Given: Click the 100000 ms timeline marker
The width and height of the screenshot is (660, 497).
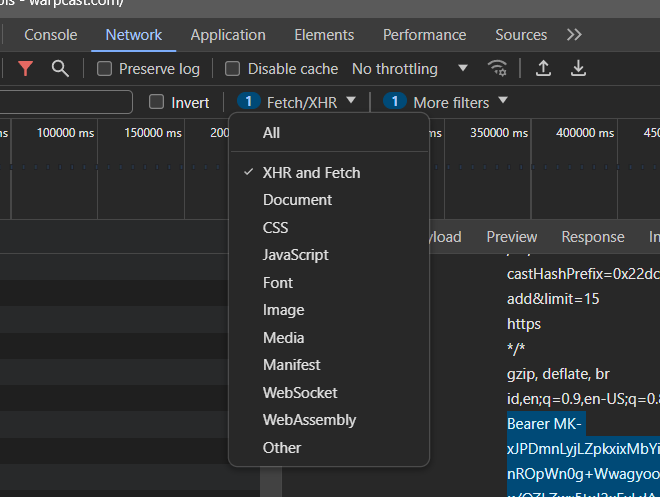Looking at the screenshot, I should click(65, 133).
